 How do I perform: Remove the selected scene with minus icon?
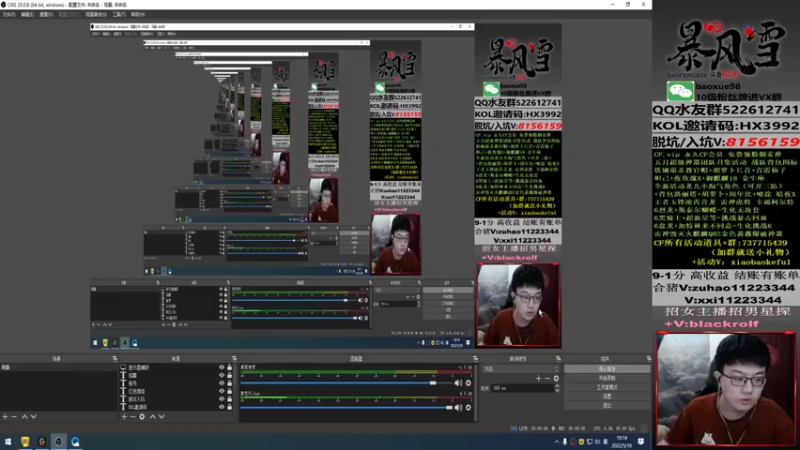tap(14, 417)
